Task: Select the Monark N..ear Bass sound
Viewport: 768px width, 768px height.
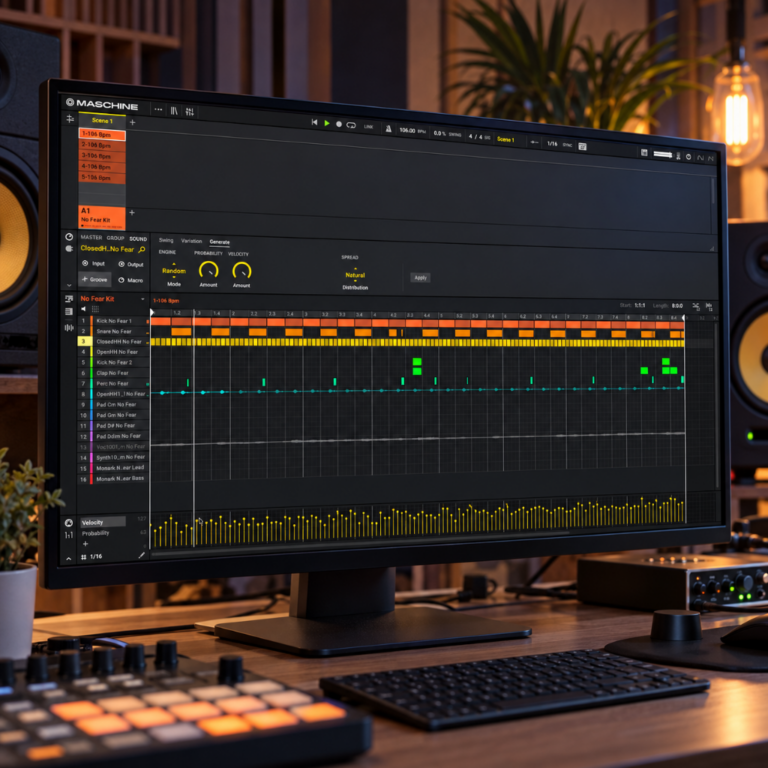Action: pyautogui.click(x=113, y=479)
